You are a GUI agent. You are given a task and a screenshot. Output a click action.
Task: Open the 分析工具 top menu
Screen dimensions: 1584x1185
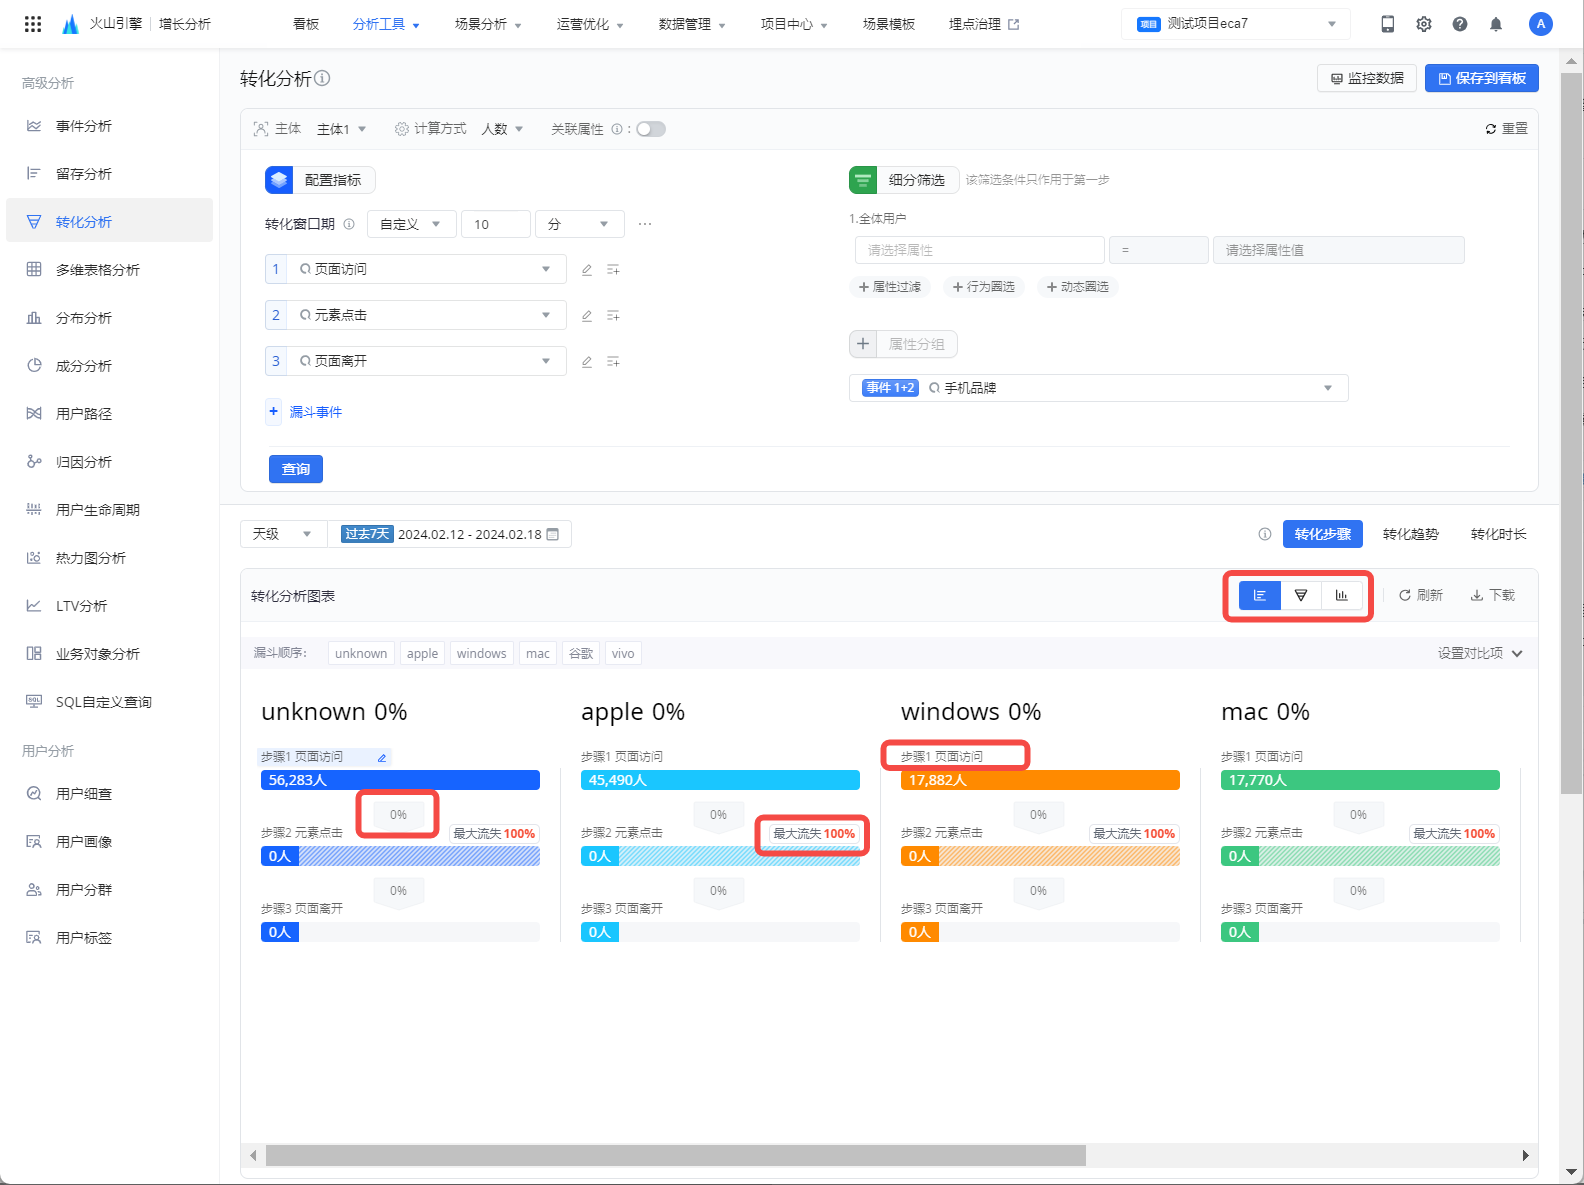point(385,24)
